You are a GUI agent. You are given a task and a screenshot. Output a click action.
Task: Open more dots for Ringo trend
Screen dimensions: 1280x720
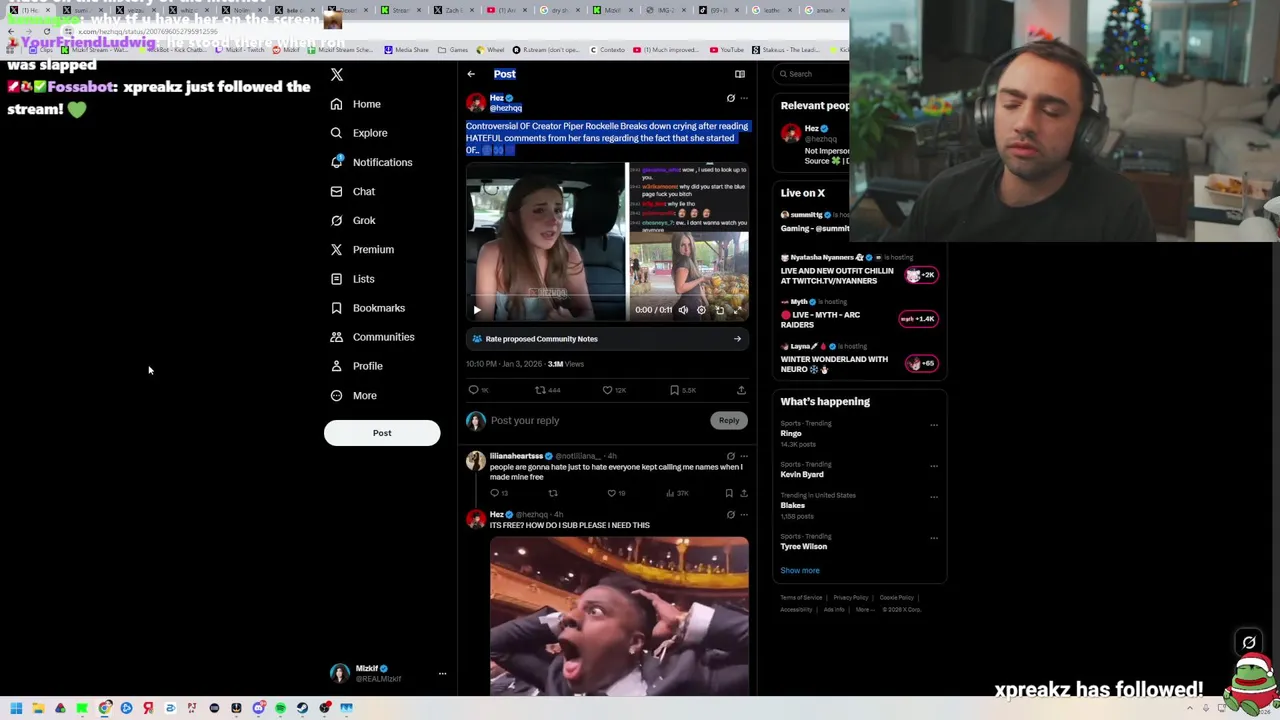pos(934,425)
